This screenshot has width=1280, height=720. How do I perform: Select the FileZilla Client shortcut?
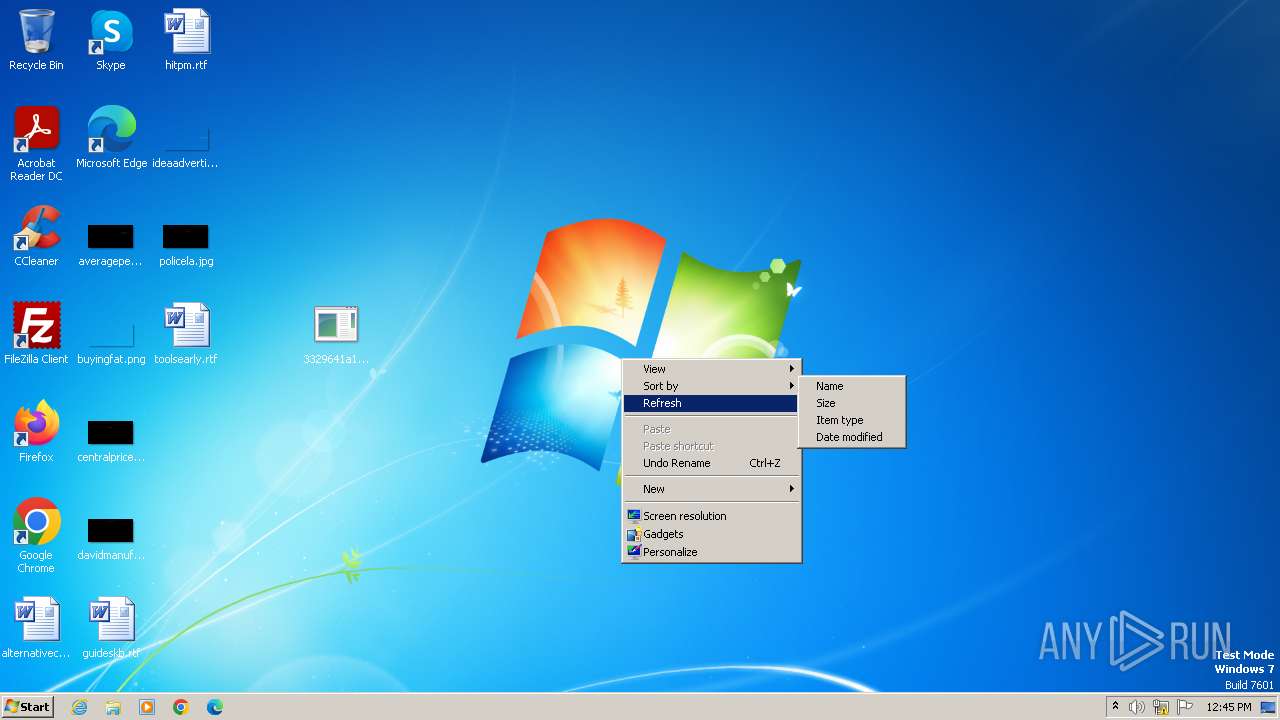click(36, 334)
